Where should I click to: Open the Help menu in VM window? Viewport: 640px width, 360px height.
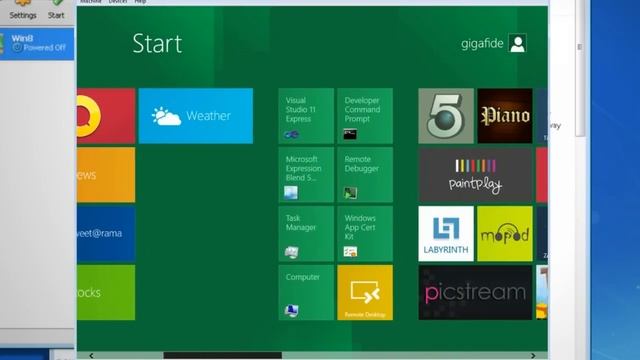[140, 2]
